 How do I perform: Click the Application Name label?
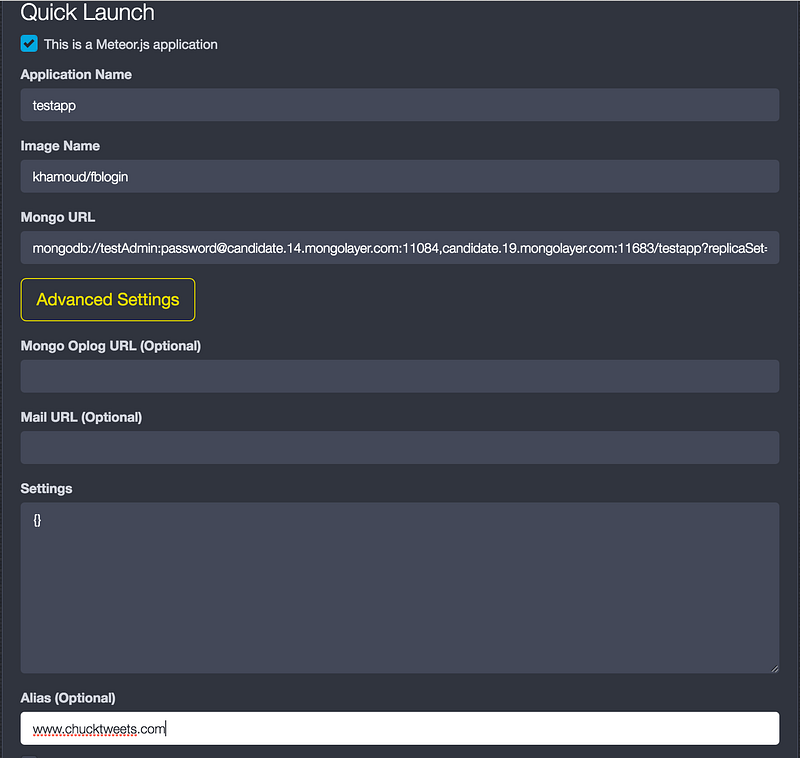(76, 74)
